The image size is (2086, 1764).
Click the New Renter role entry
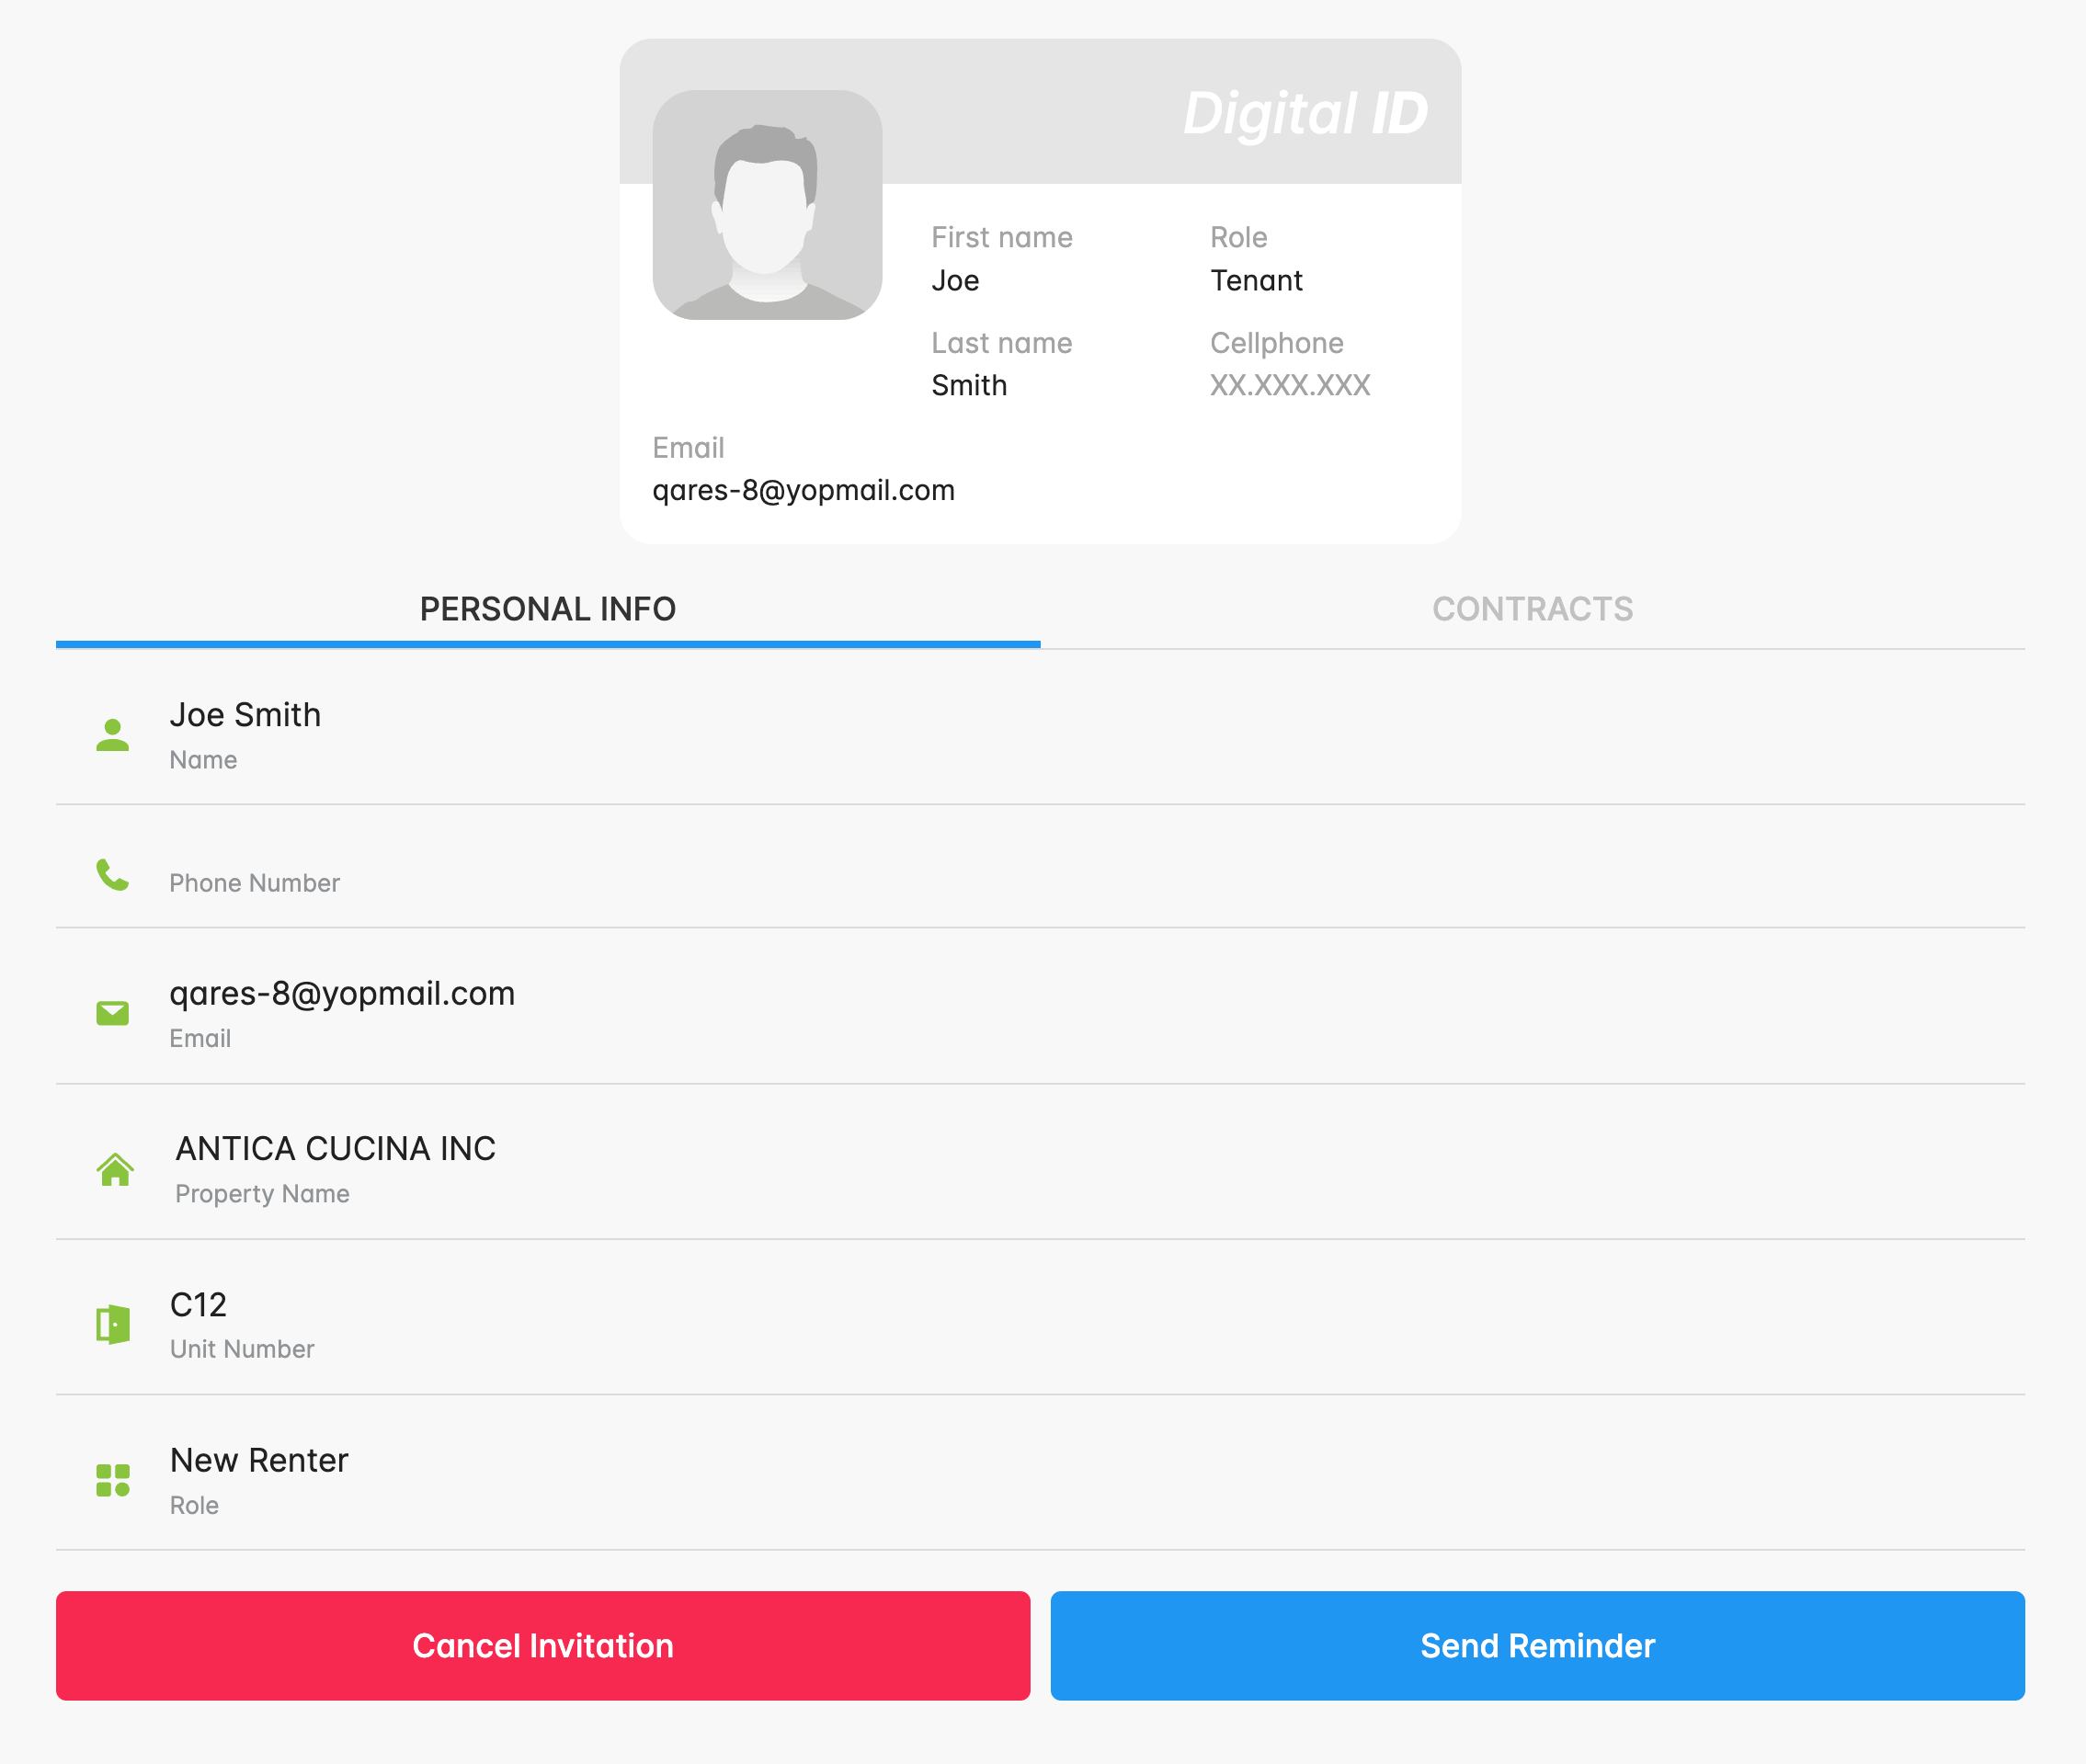coord(259,1460)
